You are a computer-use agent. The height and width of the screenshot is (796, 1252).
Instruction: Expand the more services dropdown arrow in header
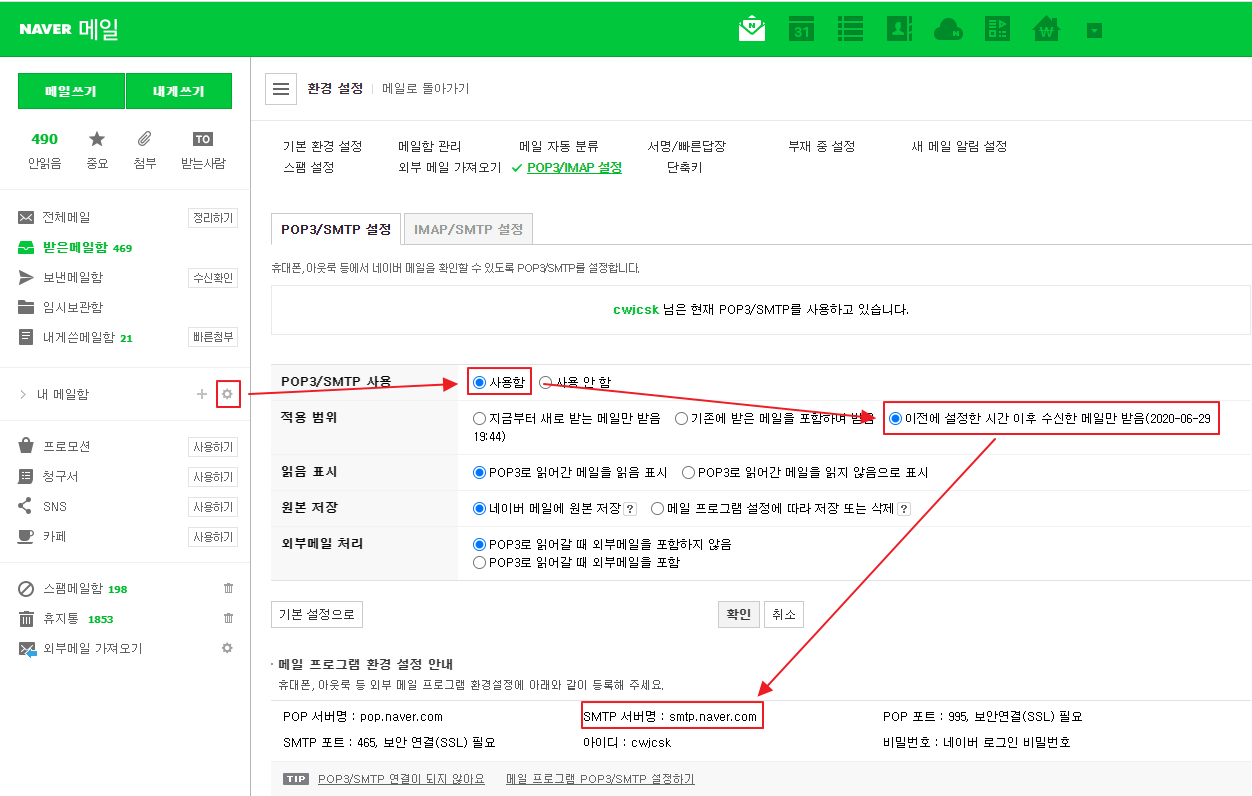click(x=1095, y=30)
